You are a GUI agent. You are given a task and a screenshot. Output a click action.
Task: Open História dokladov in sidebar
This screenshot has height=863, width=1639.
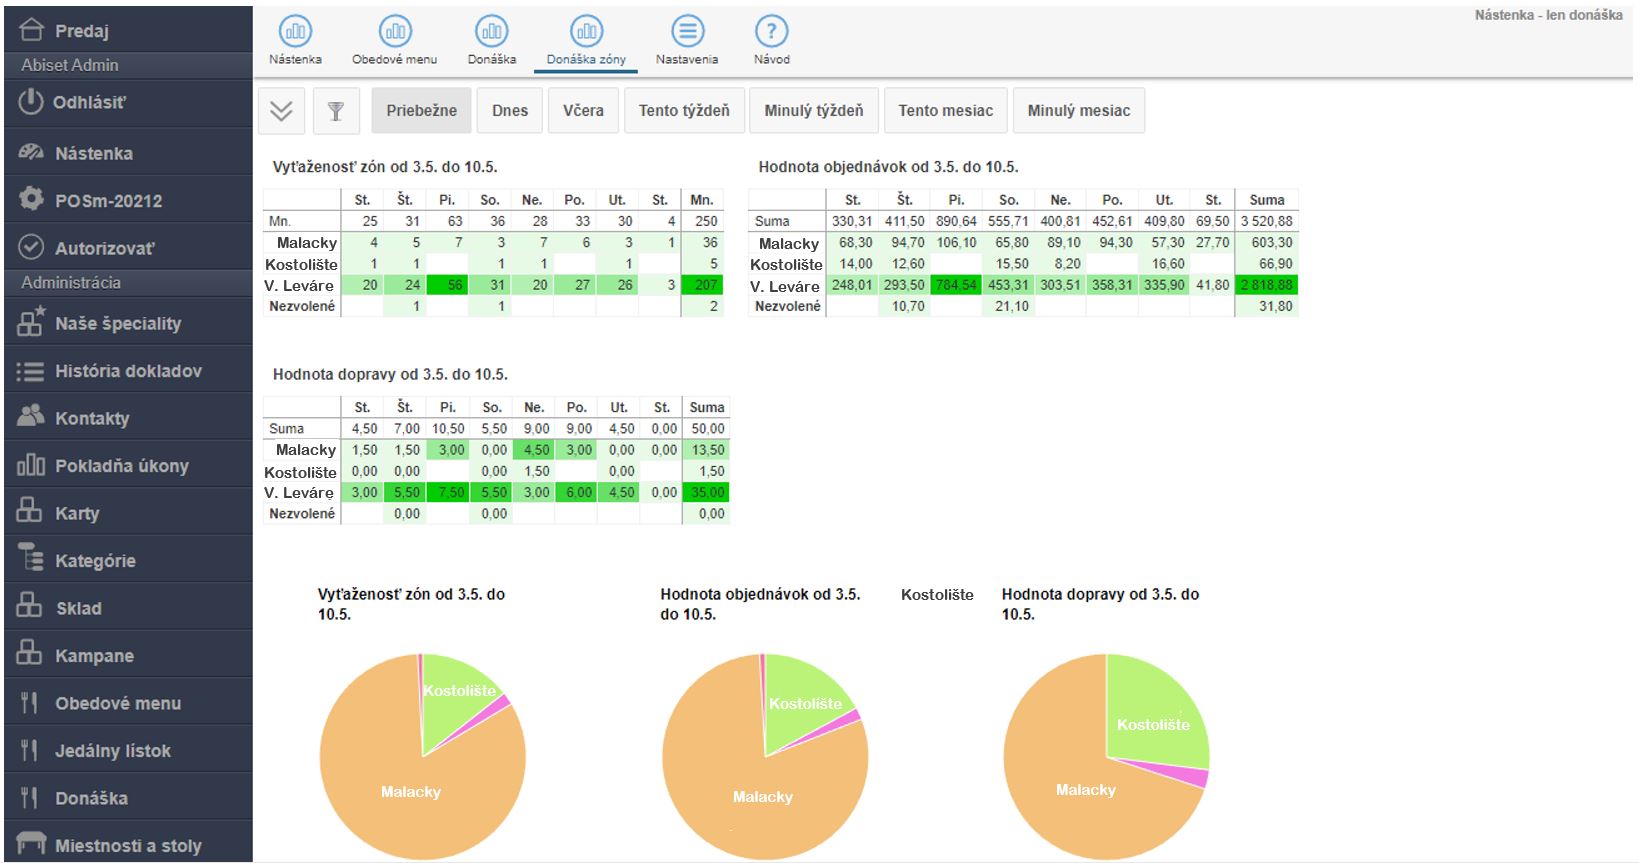pos(127,371)
